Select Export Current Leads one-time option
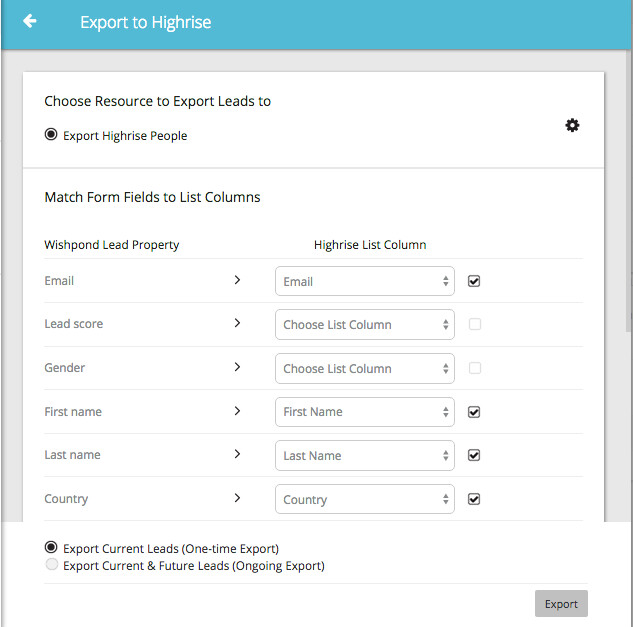 51,547
